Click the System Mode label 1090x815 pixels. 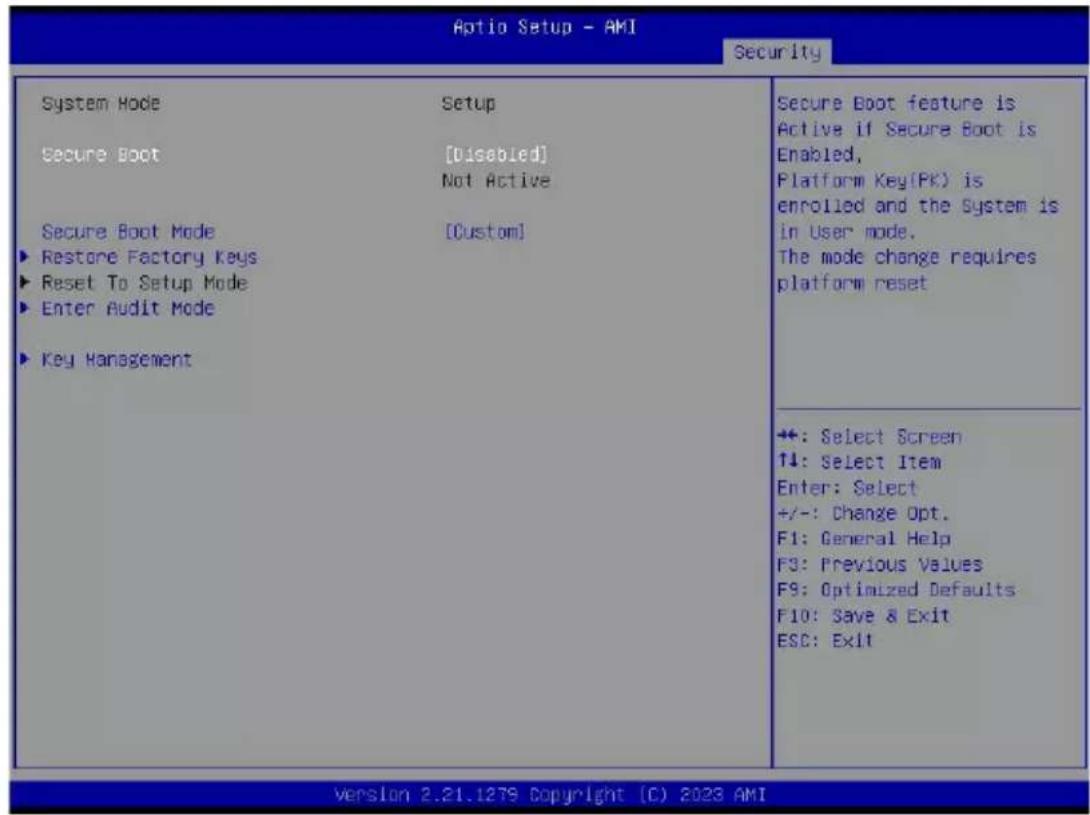tap(101, 104)
